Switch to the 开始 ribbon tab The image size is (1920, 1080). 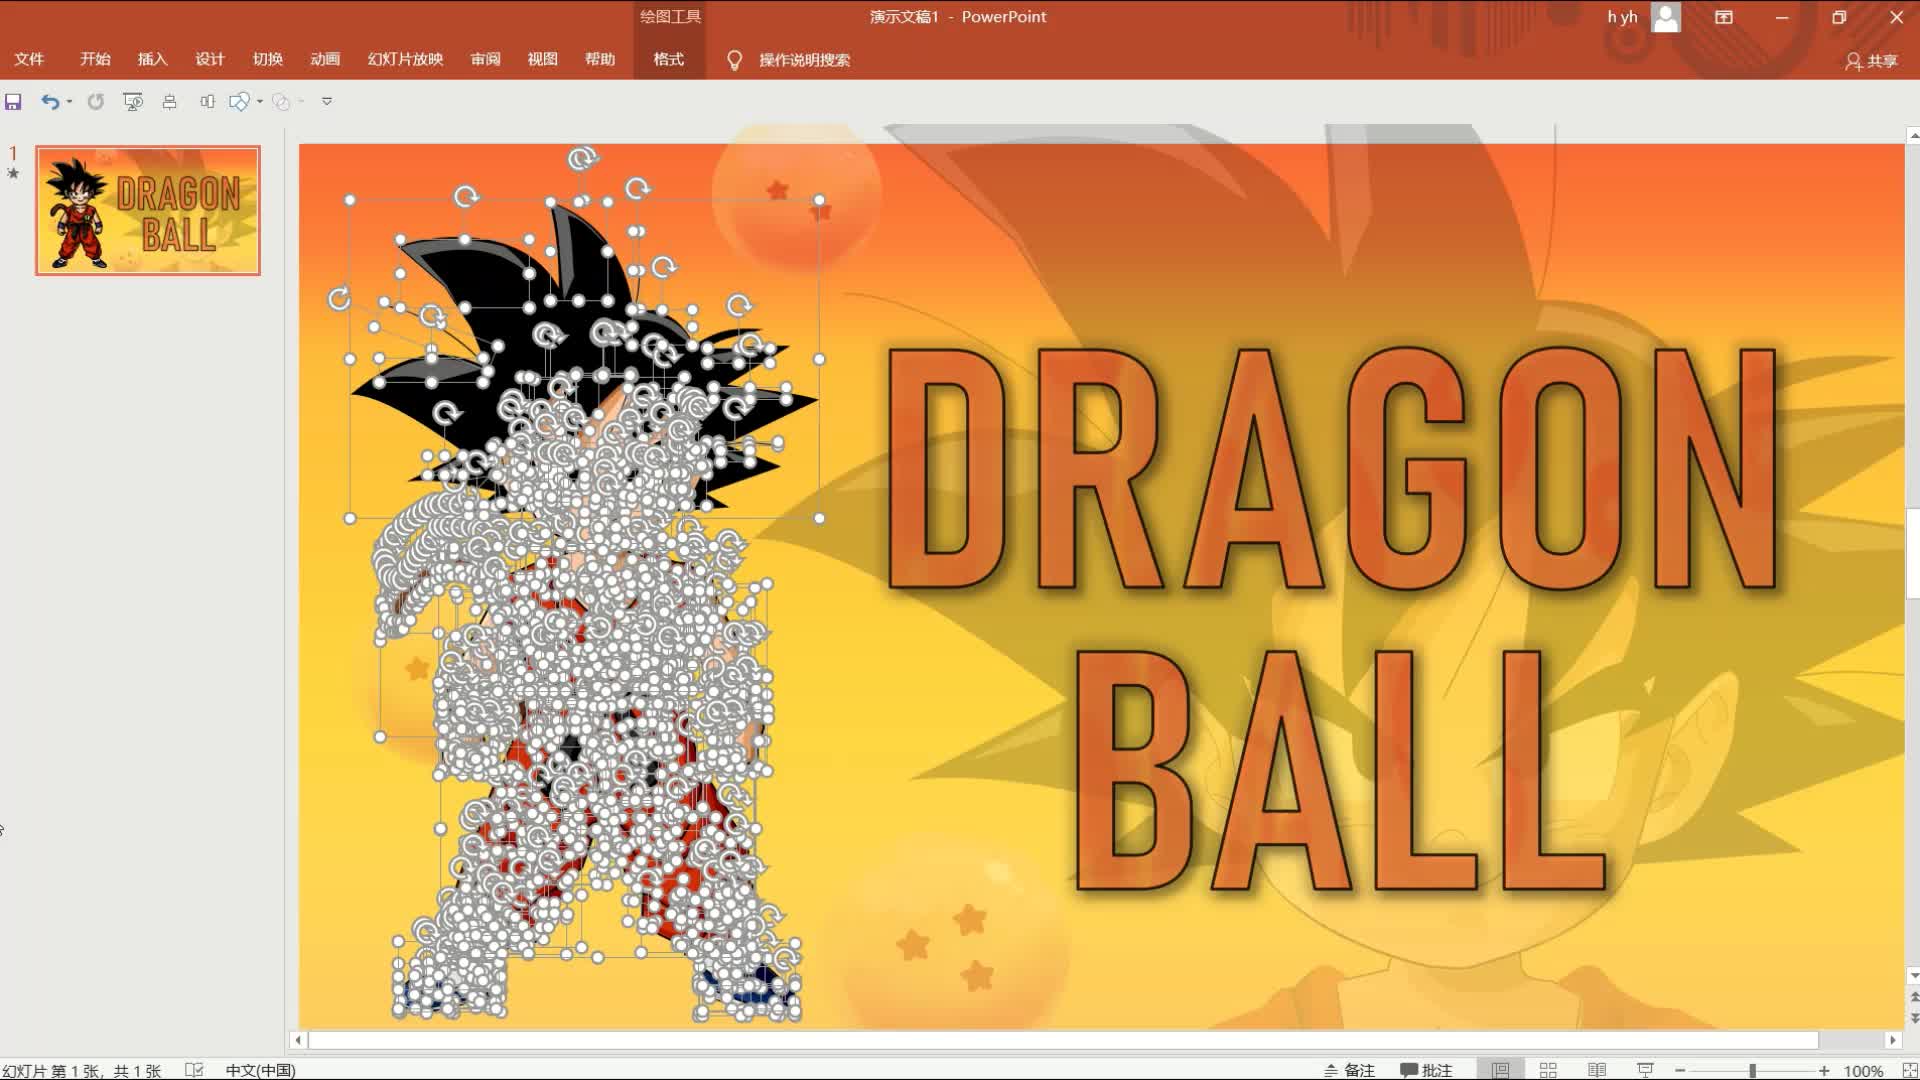(95, 60)
